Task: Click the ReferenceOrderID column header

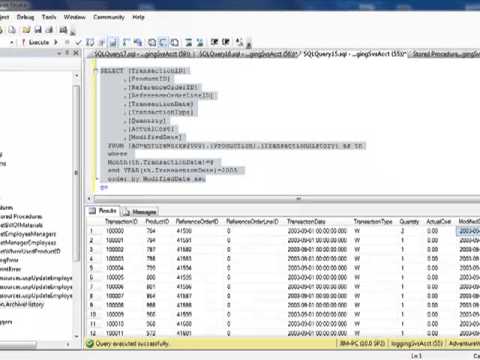Action: tap(197, 221)
